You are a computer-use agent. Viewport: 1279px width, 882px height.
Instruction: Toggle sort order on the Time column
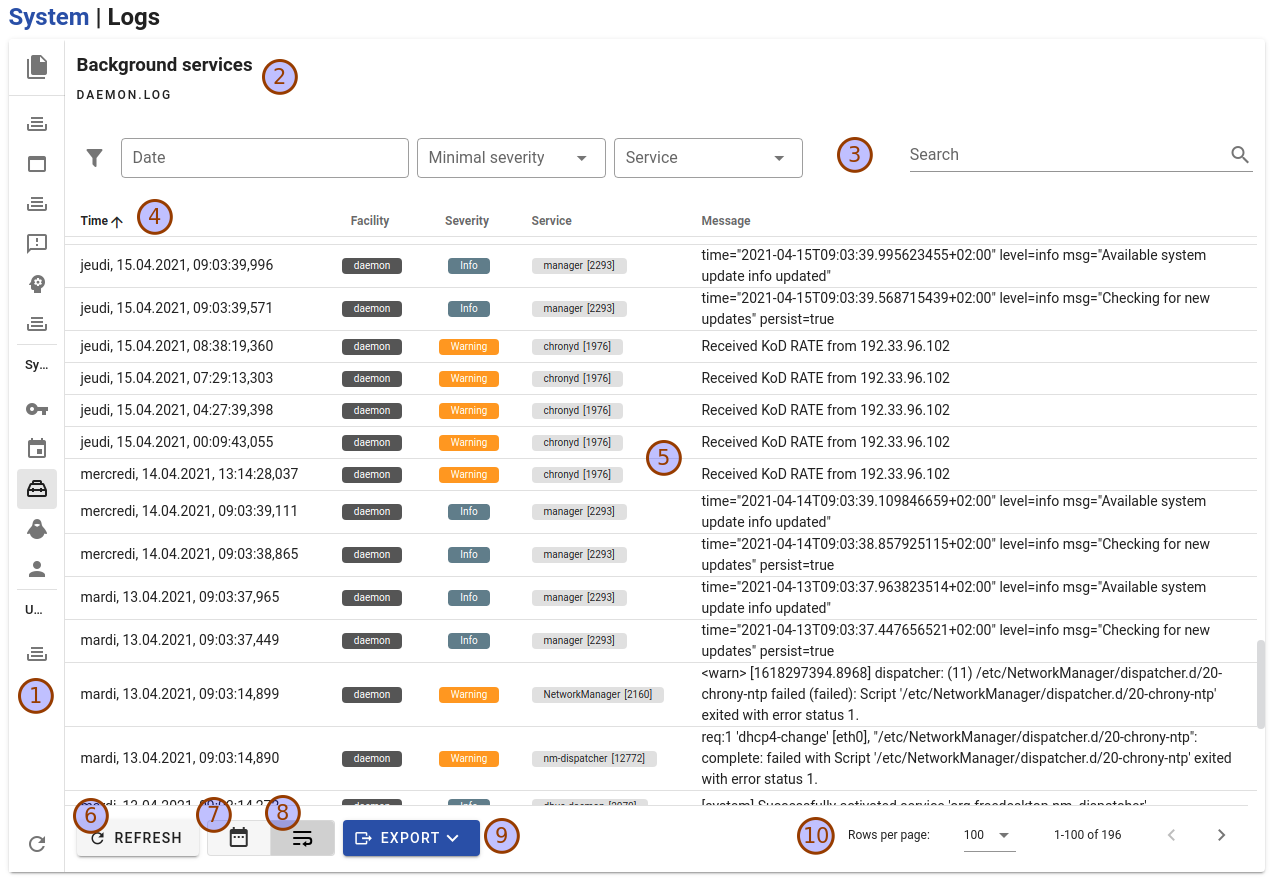101,221
